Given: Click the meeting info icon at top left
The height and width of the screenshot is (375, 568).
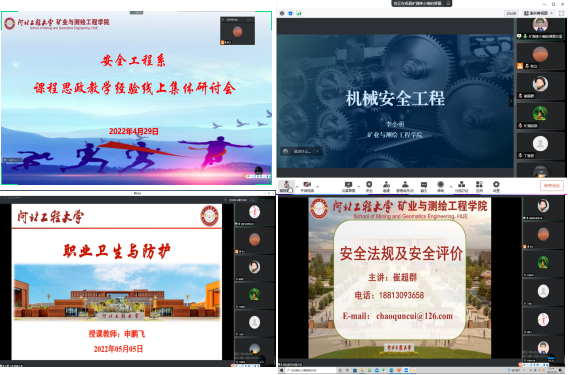Looking at the screenshot, I should [282, 13].
